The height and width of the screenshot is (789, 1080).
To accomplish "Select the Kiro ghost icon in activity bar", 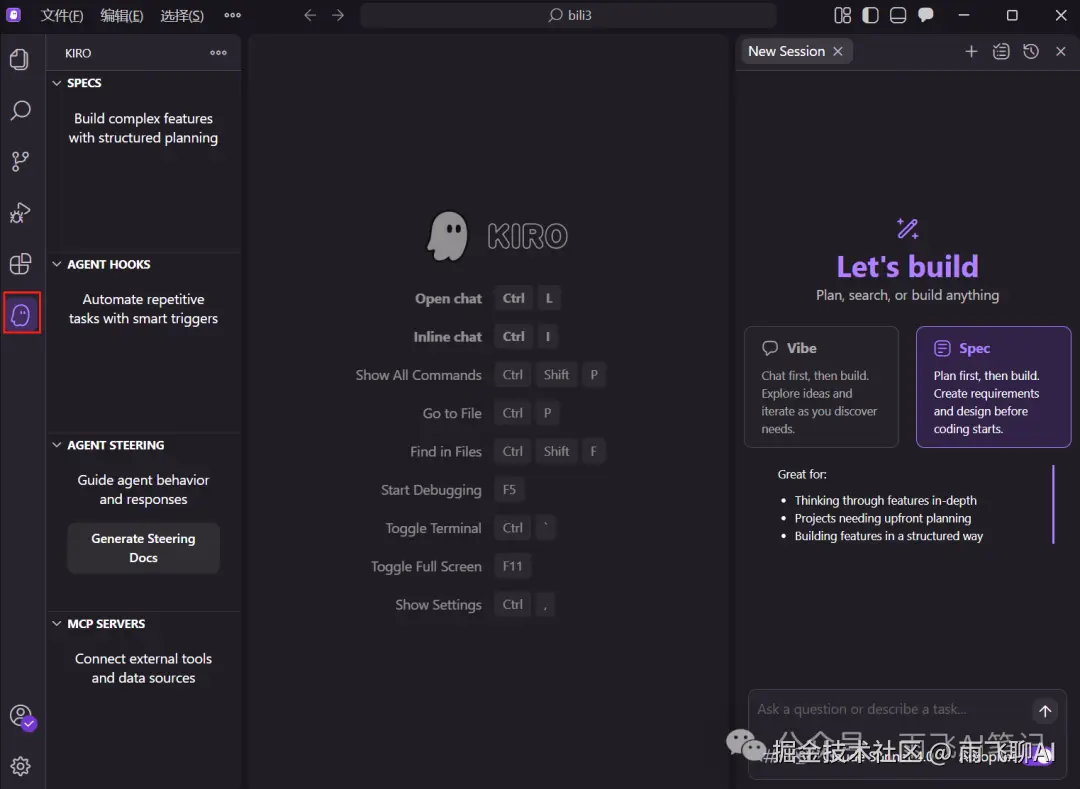I will (x=21, y=314).
